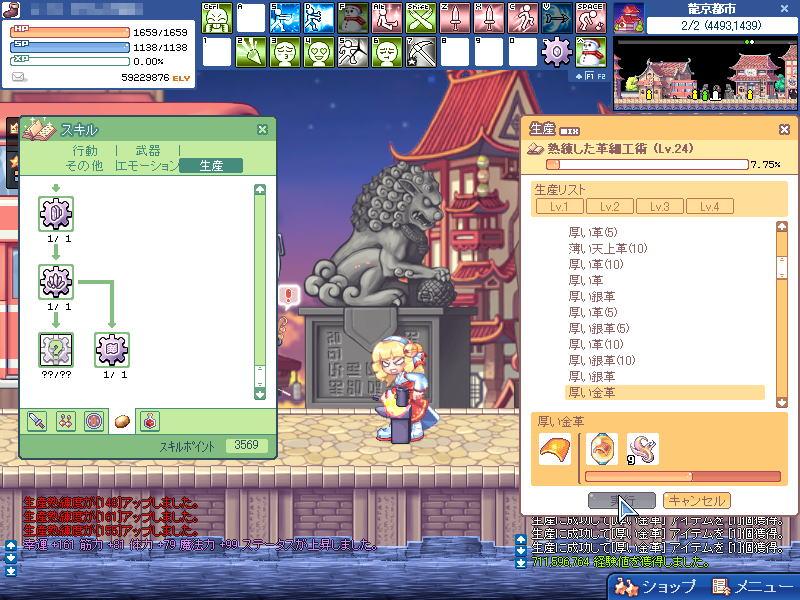Viewport: 800px width, 600px height.
Task: Click the production progress bar under ingredients
Action: pyautogui.click(x=683, y=477)
